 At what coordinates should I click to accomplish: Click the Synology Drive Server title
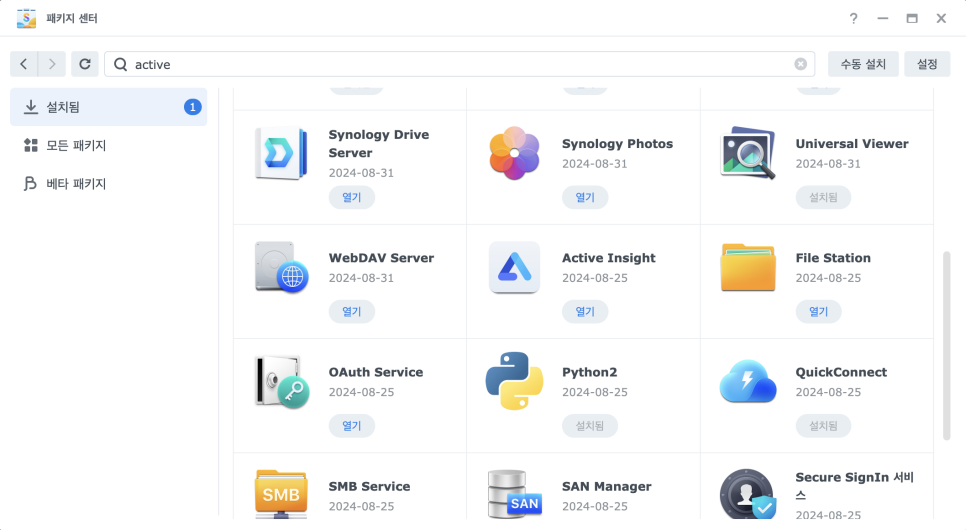point(379,144)
